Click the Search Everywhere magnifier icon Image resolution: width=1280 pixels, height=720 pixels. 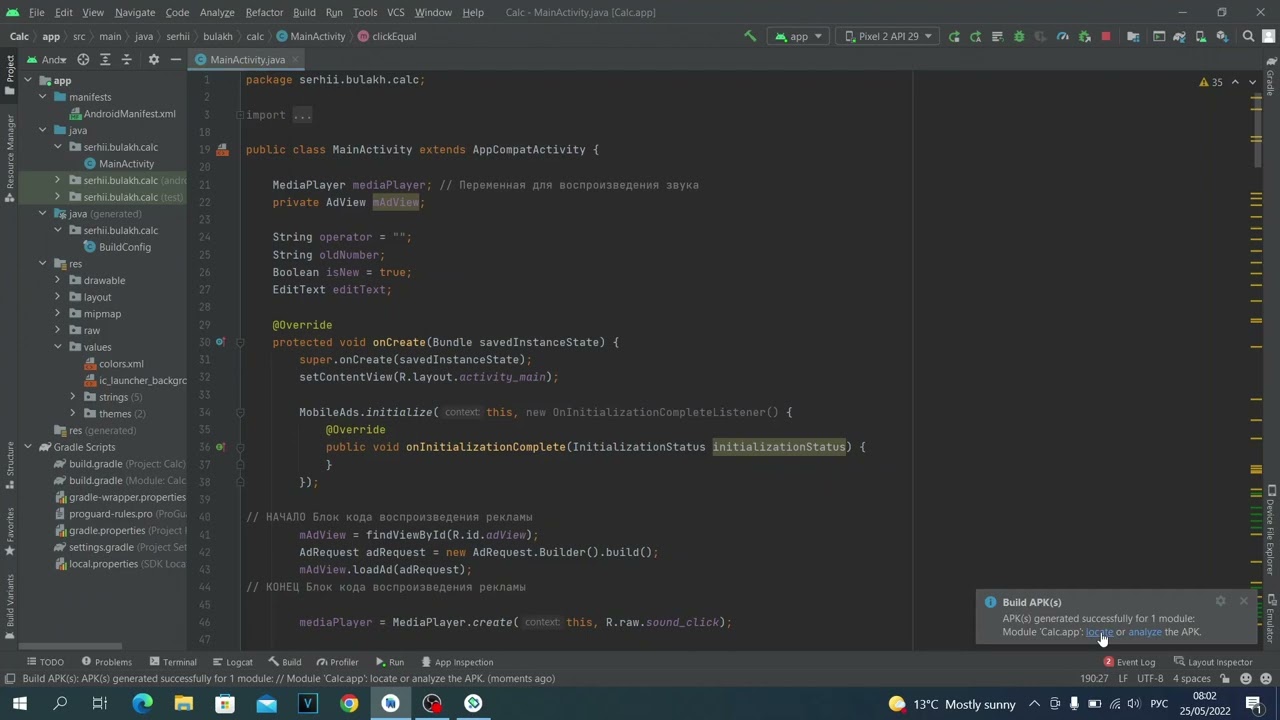tap(1248, 36)
